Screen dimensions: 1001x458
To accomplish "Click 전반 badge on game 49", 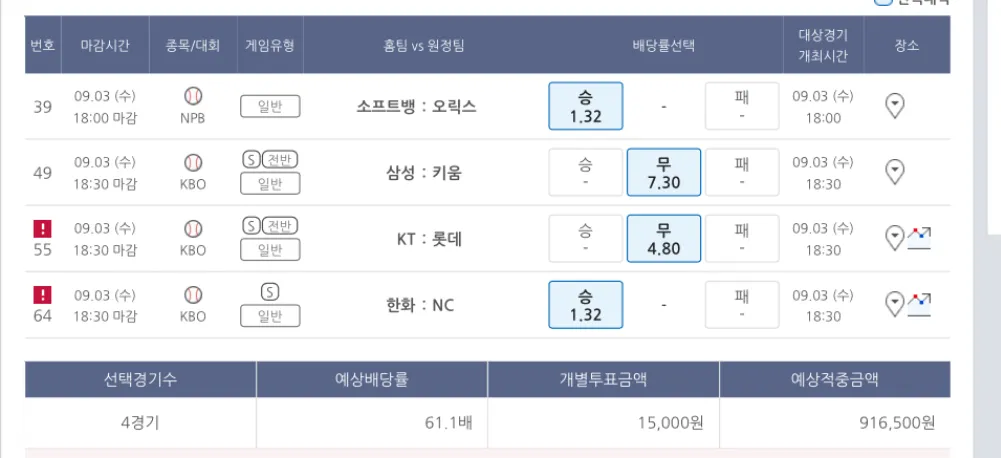I will point(279,160).
